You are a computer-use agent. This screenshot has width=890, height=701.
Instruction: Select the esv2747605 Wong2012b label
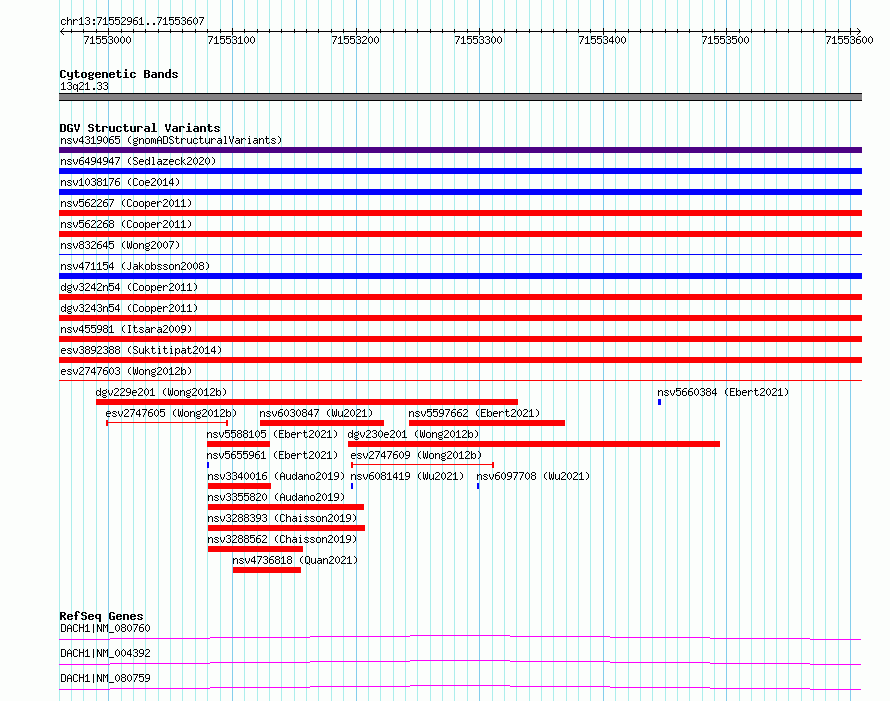[x=171, y=413]
